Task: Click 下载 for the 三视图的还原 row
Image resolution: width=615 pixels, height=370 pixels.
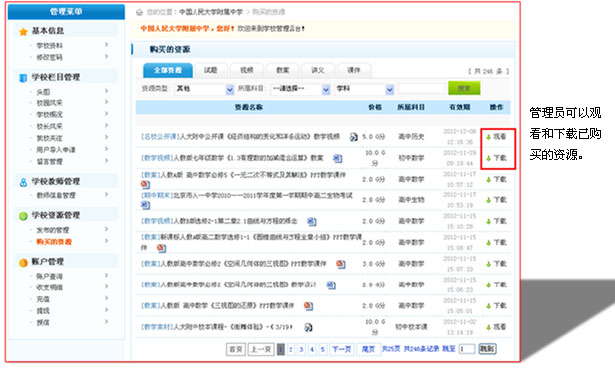Action: (496, 306)
